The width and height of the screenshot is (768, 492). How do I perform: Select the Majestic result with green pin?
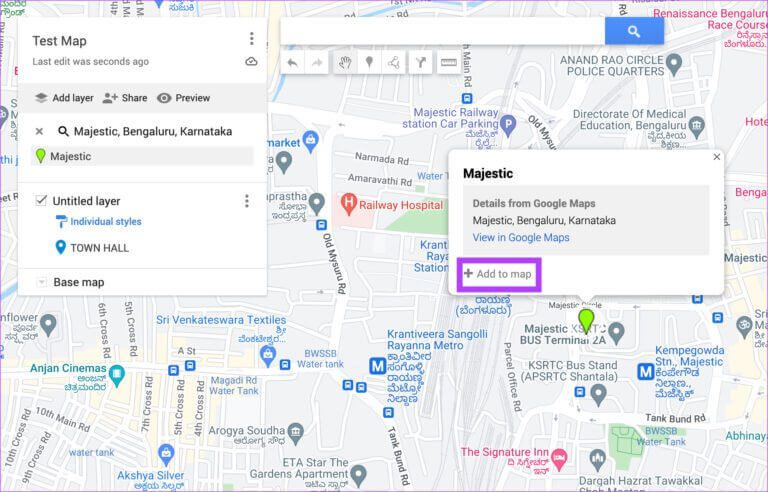point(143,156)
